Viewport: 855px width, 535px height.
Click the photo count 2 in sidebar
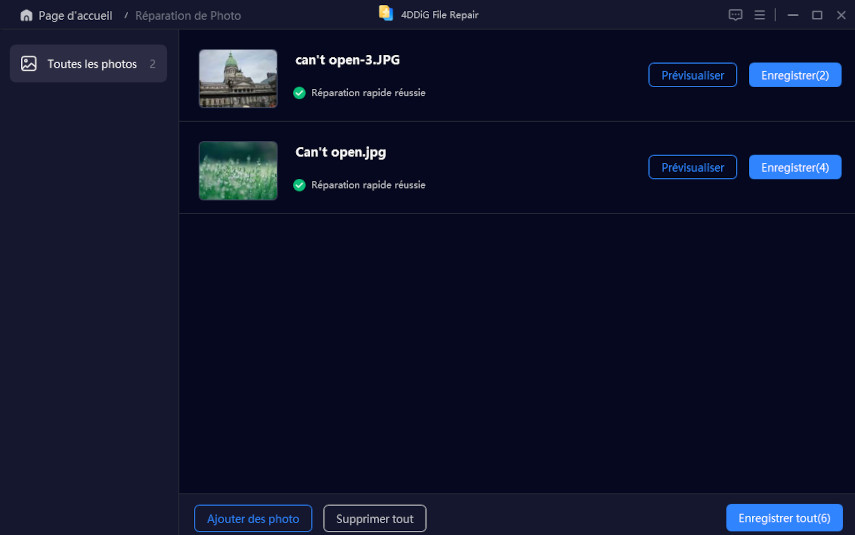pyautogui.click(x=153, y=64)
